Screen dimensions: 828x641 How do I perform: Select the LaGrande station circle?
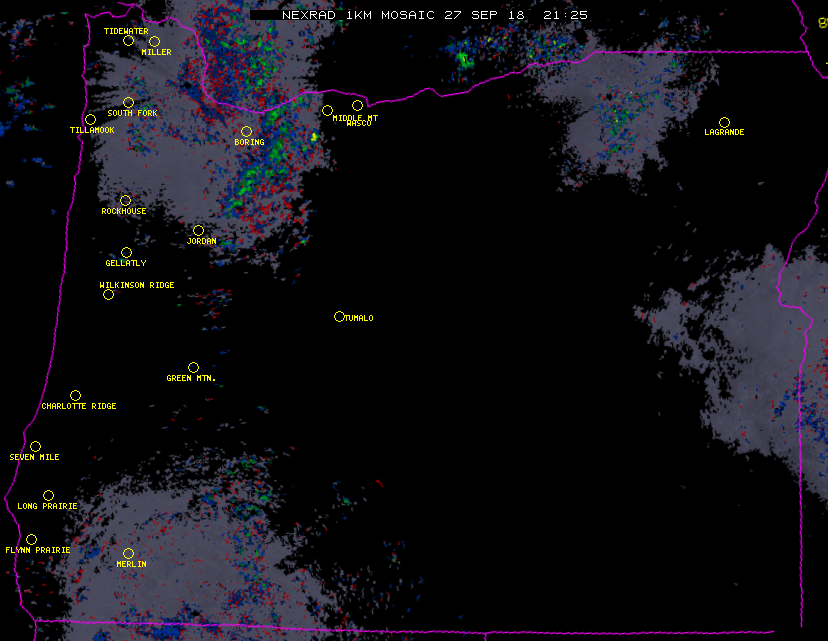tap(724, 122)
